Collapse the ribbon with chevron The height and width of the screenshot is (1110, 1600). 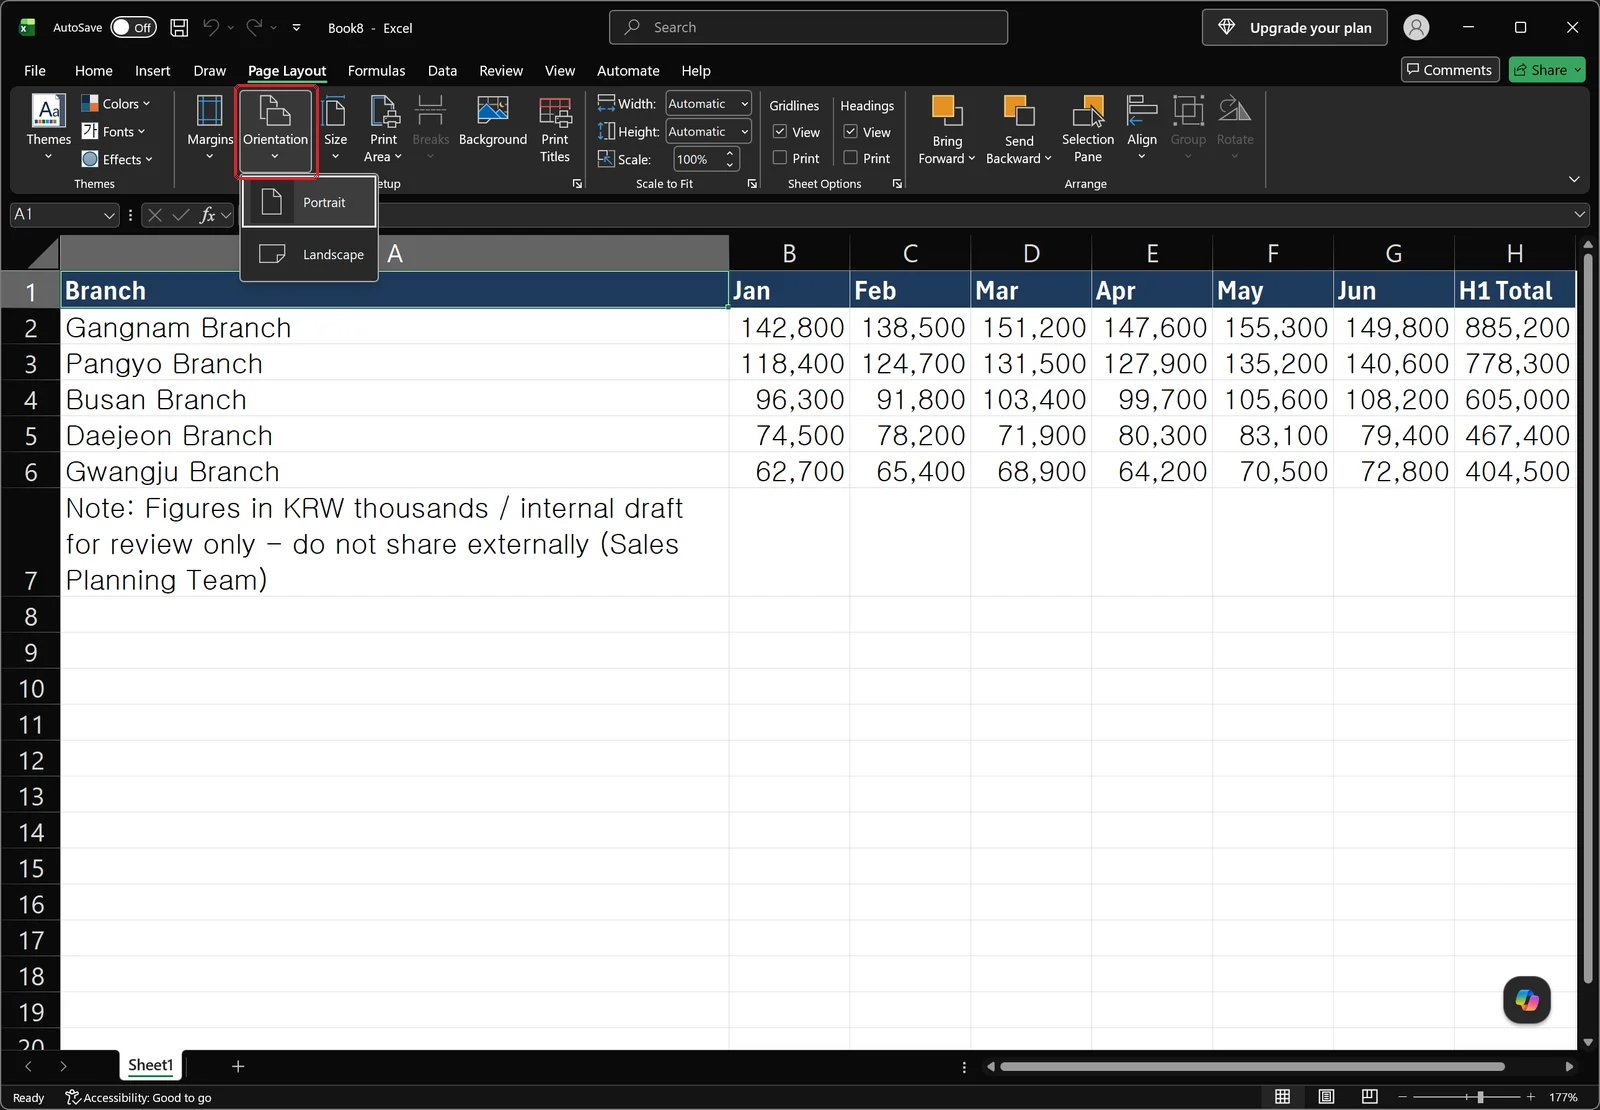pos(1574,179)
